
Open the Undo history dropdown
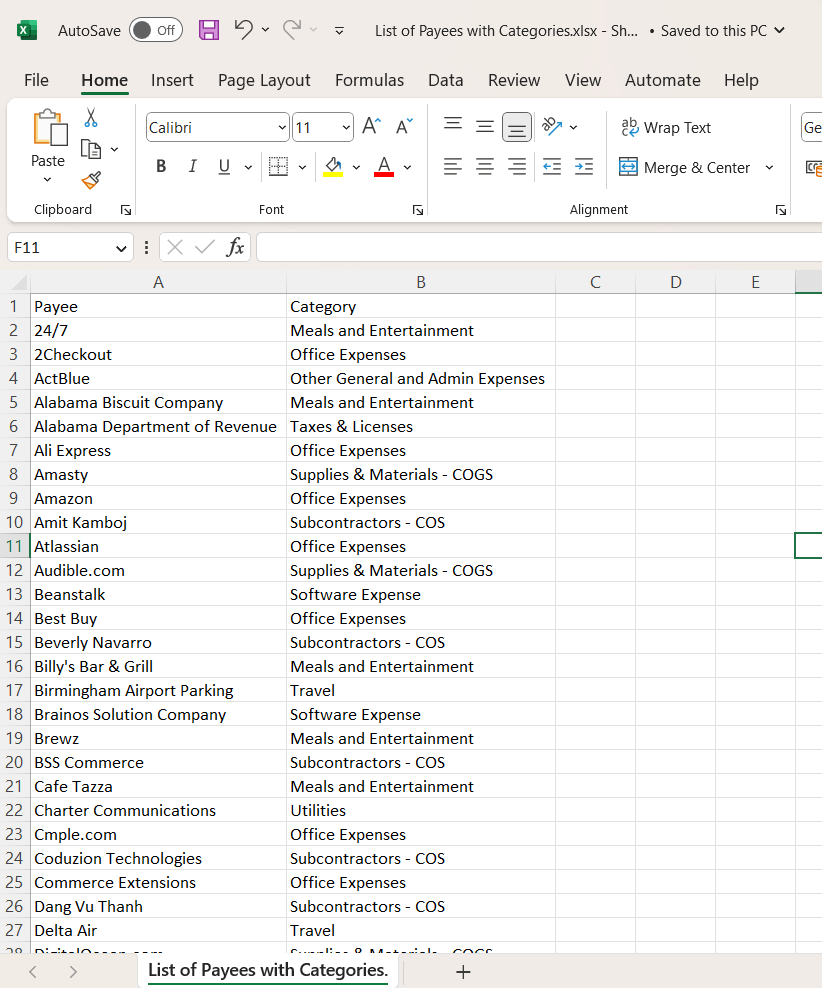pos(265,30)
